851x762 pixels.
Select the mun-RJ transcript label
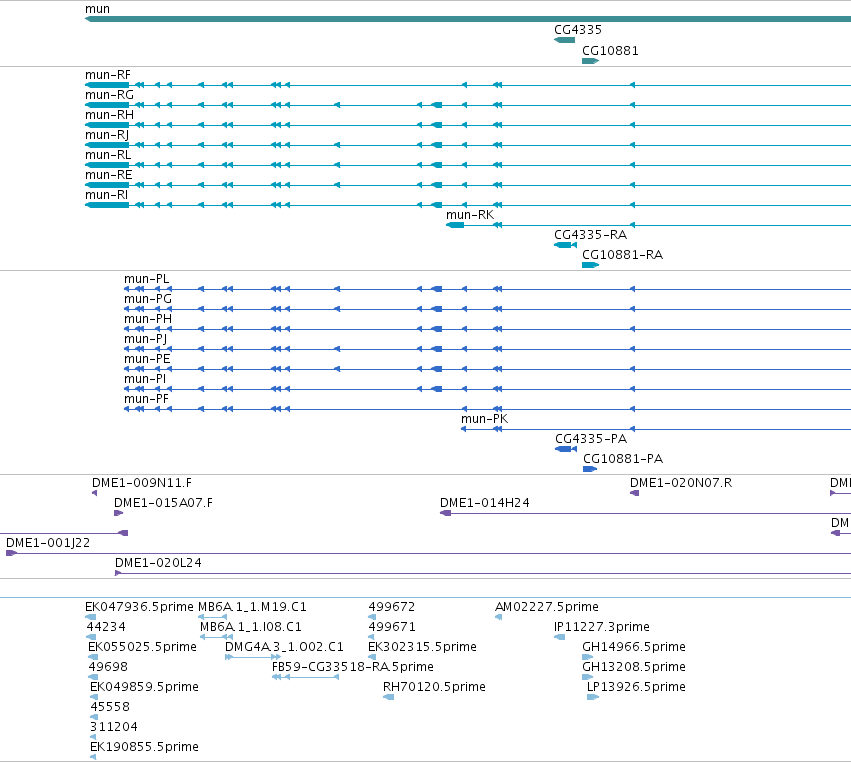click(107, 135)
